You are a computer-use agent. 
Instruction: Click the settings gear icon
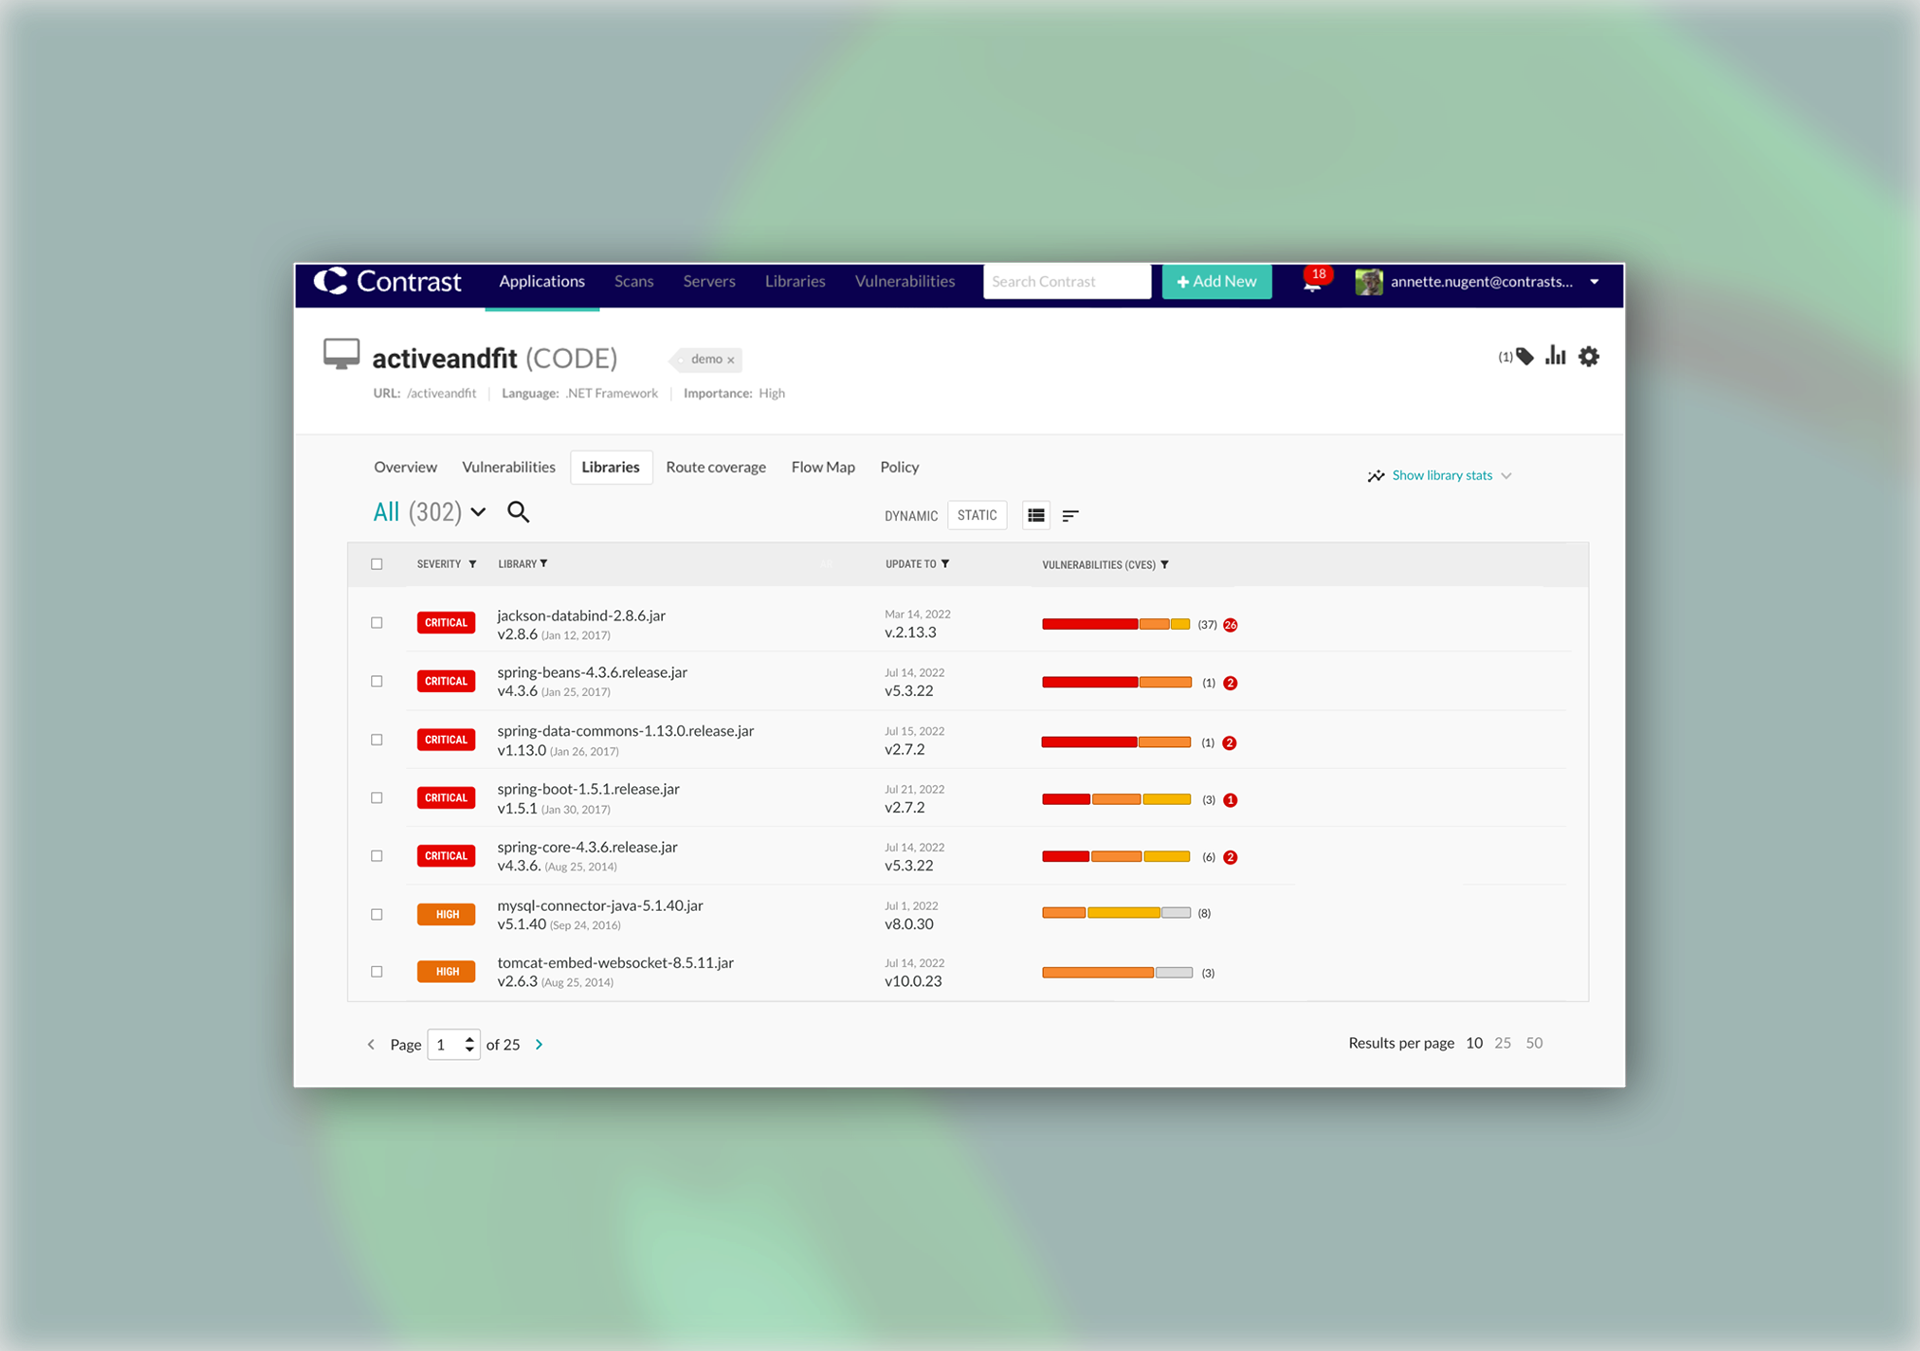pos(1588,357)
